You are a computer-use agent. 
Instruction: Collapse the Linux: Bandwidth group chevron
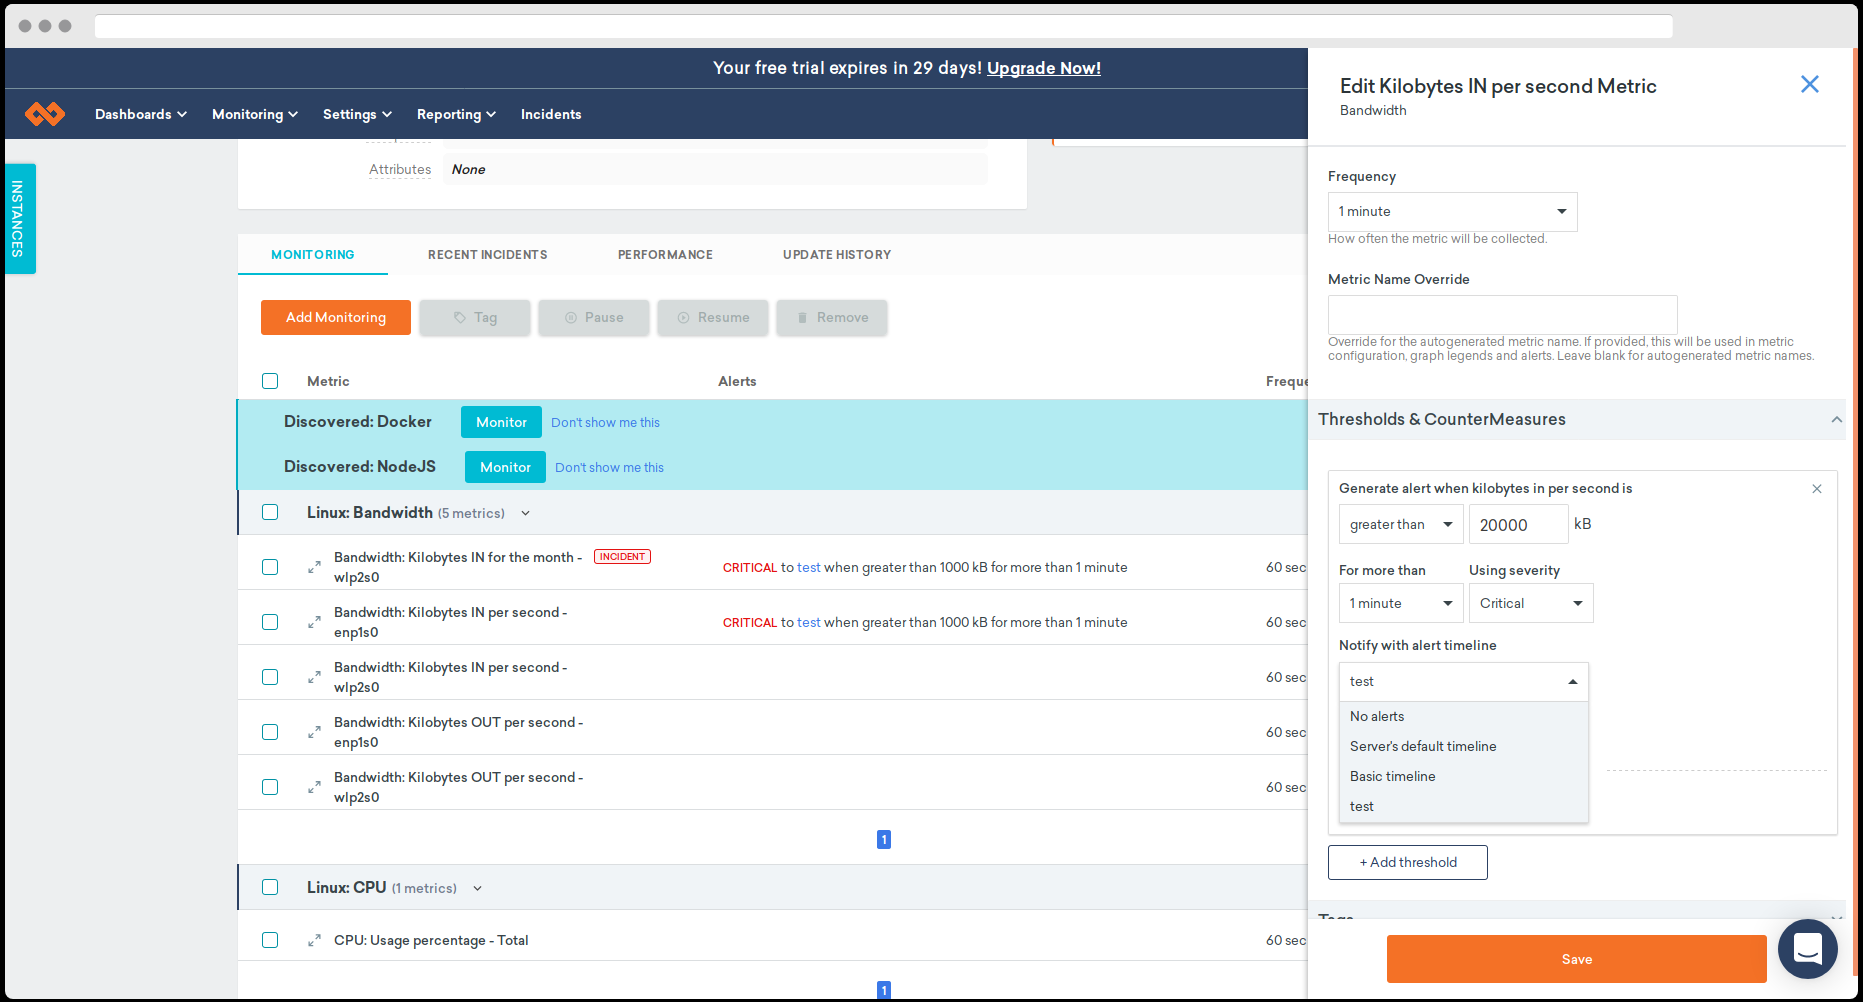click(525, 513)
